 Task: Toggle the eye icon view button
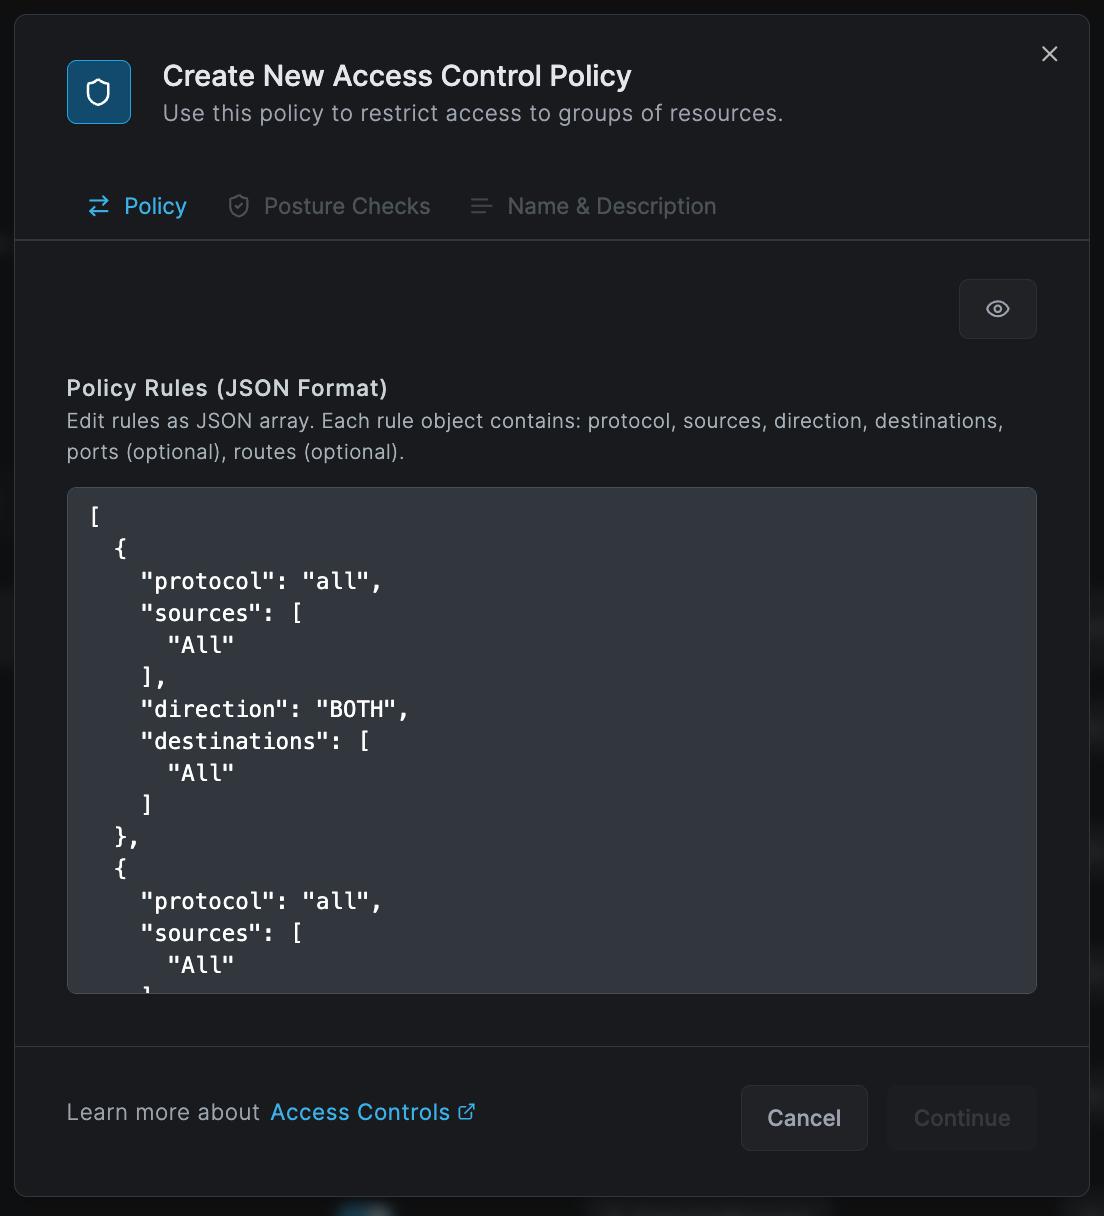click(997, 309)
